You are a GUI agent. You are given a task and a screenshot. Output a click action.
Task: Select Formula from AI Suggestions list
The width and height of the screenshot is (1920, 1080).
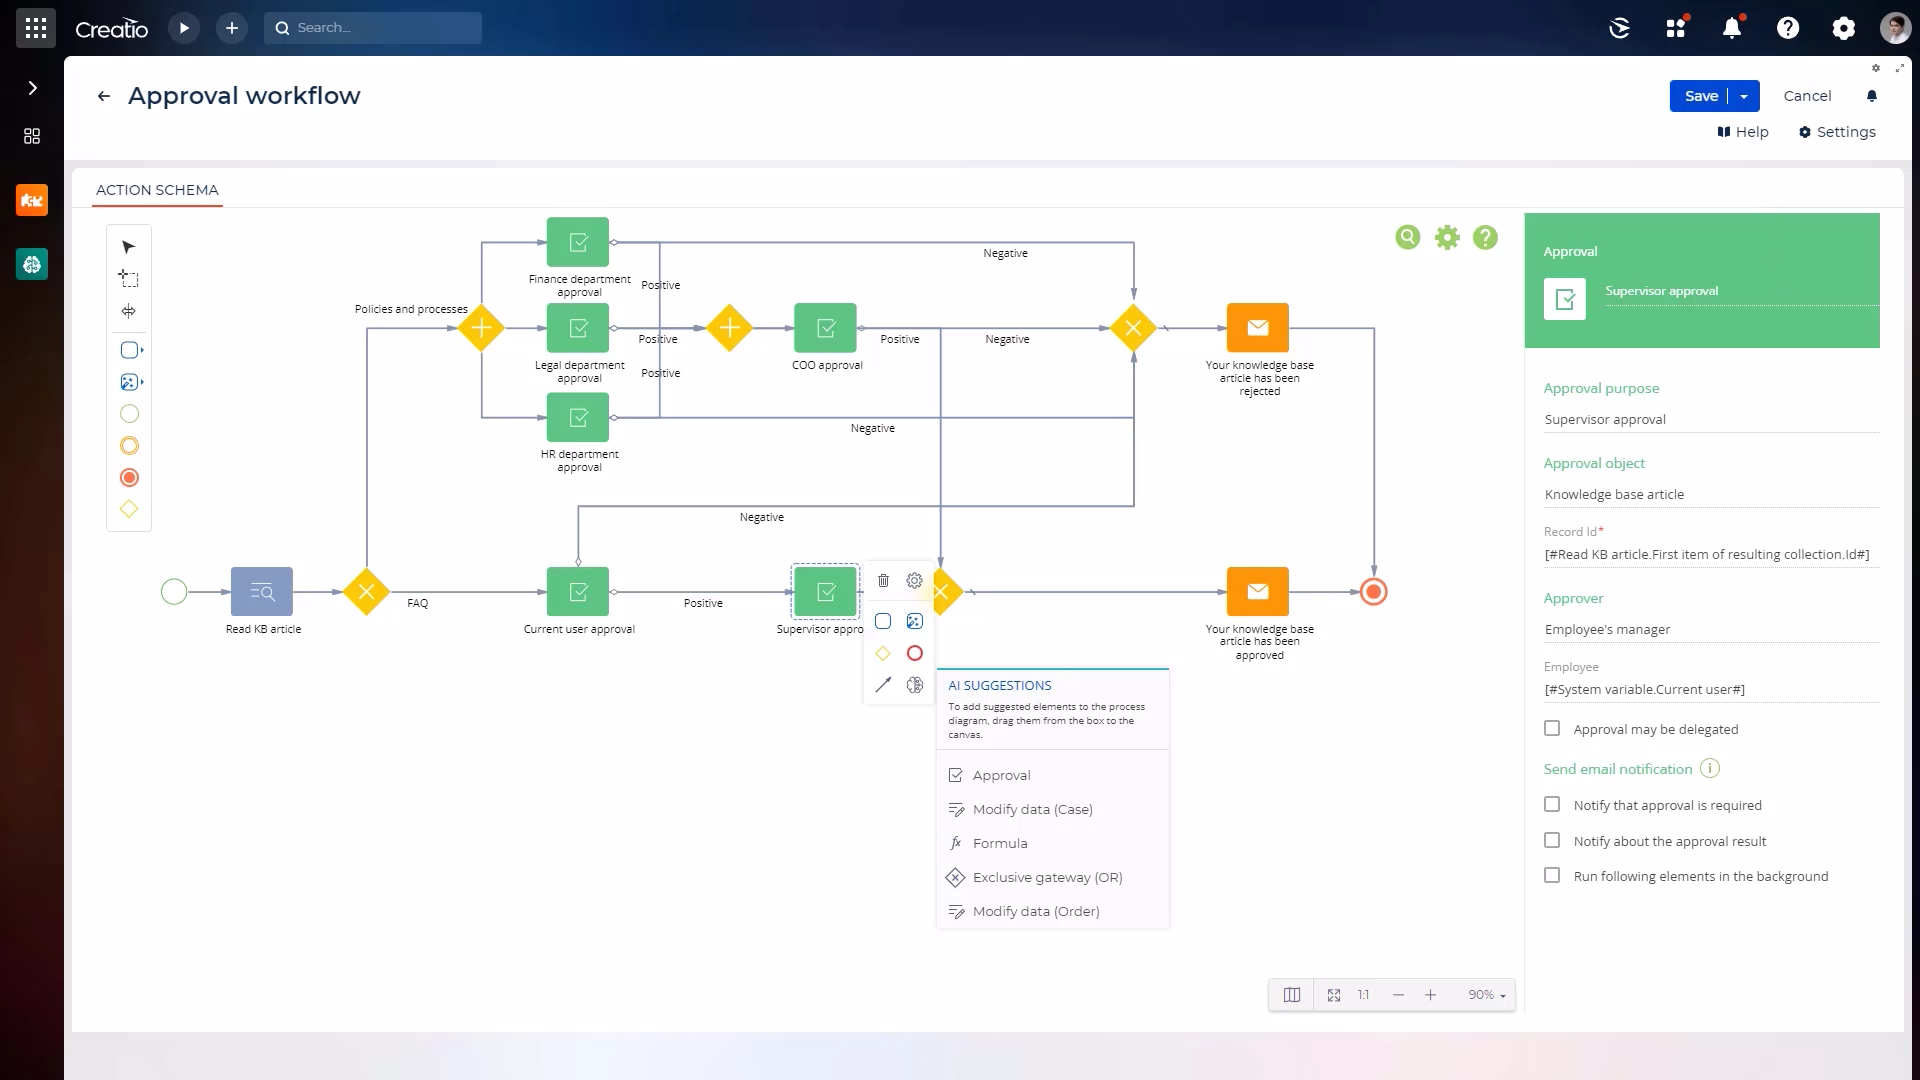pos(999,843)
